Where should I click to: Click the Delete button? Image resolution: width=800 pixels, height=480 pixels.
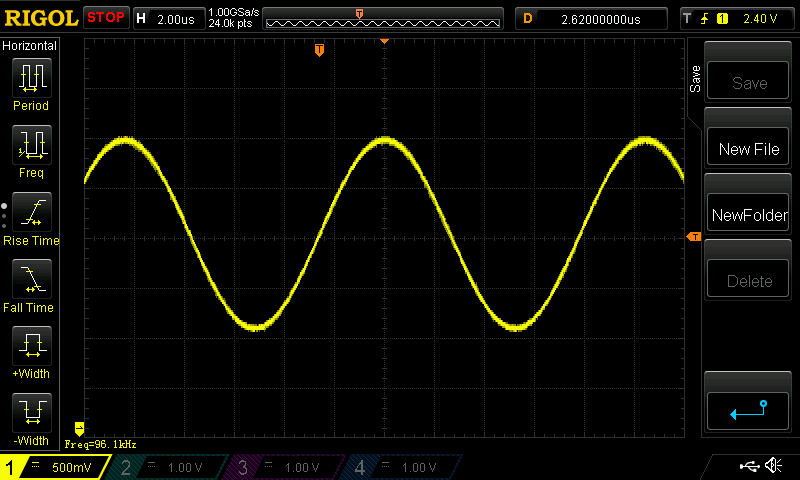tap(748, 279)
